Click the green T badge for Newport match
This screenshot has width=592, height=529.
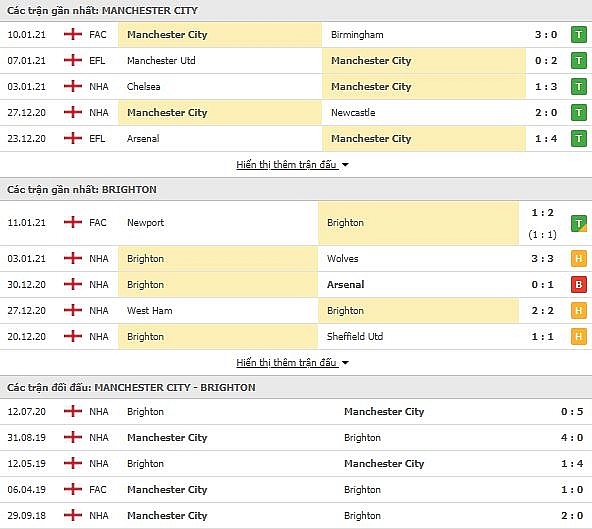click(x=578, y=223)
